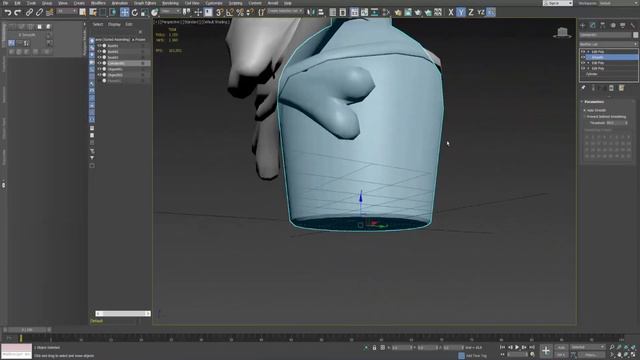Click the object name field in Modify panel
The width and height of the screenshot is (640, 360).
605,35
